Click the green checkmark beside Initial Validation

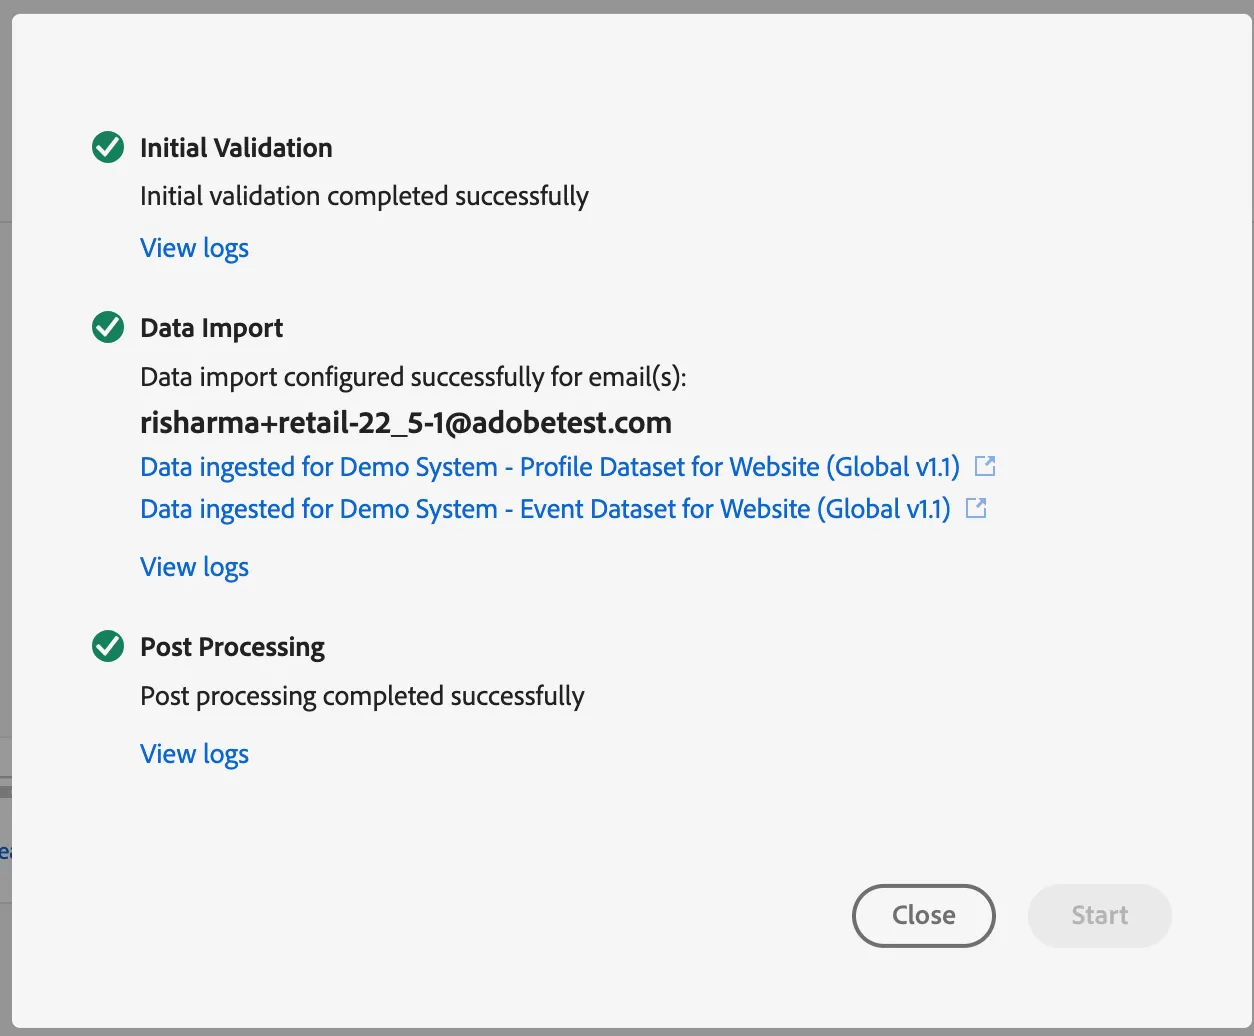108,148
